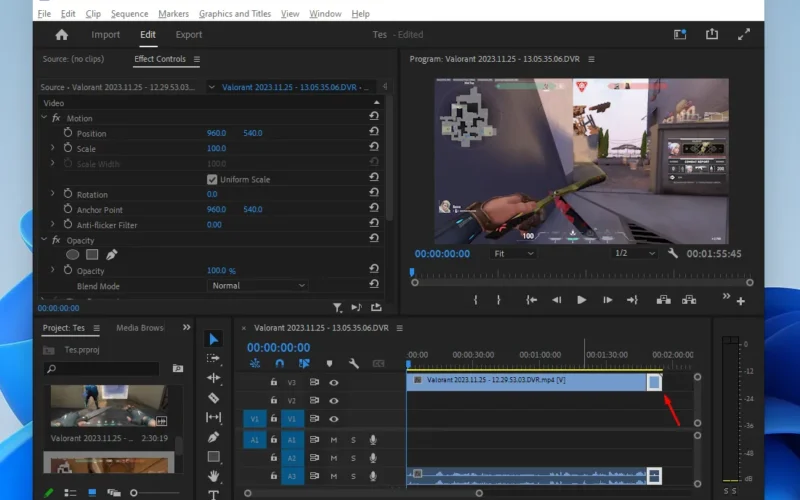Show hidden project panel tabs chevron
This screenshot has height=500, width=800.
tap(187, 328)
